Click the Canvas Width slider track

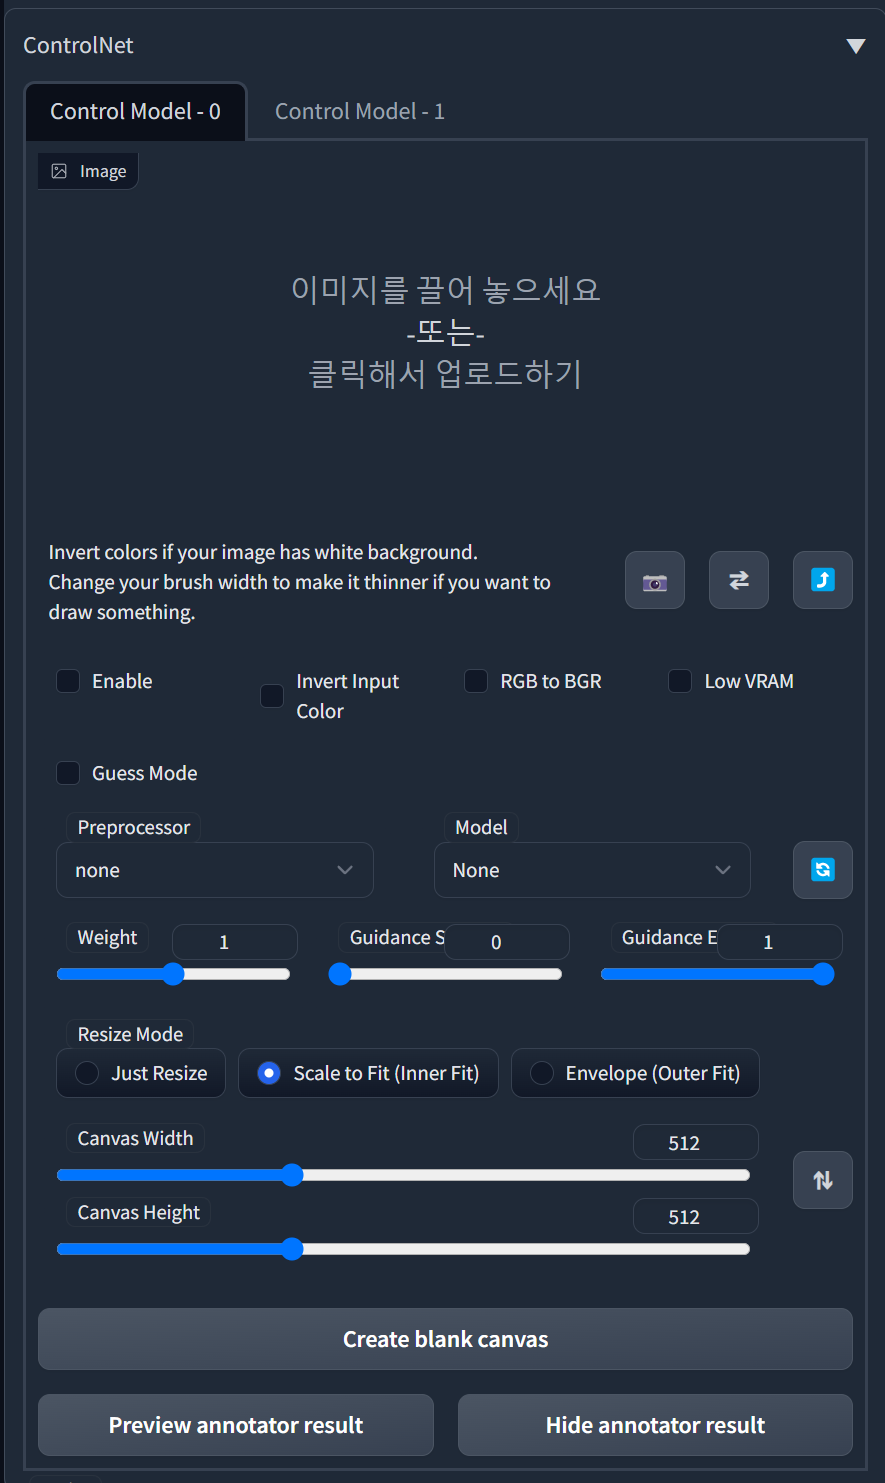point(403,1175)
